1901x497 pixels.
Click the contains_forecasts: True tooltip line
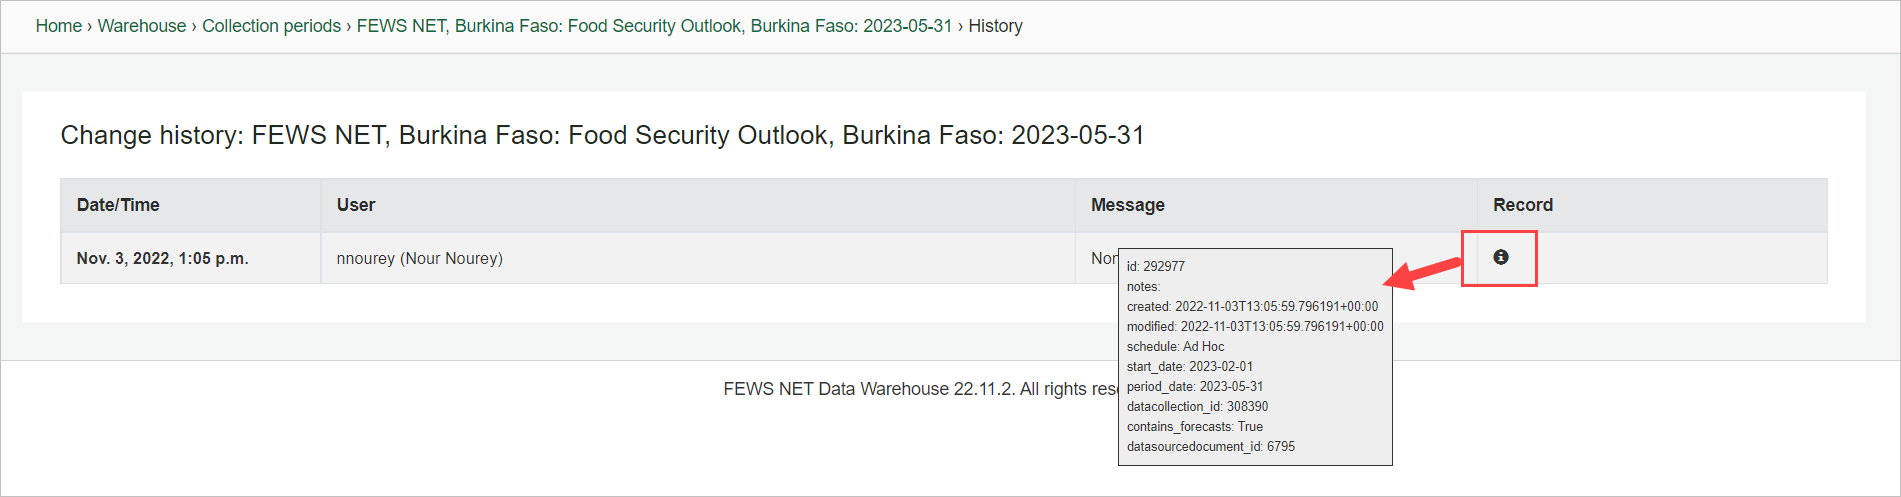tap(1194, 427)
